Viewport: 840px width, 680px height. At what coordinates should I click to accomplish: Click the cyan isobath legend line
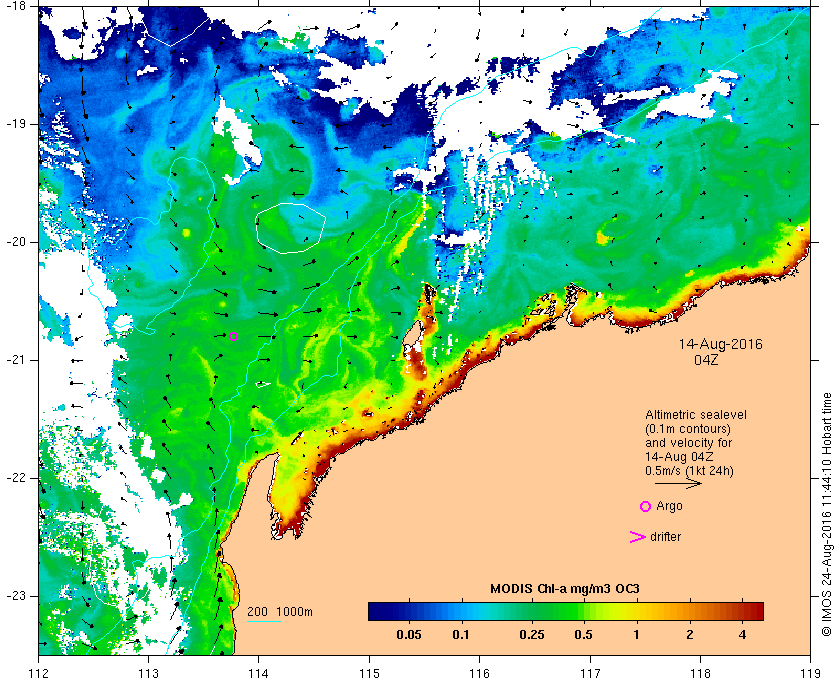(x=264, y=622)
